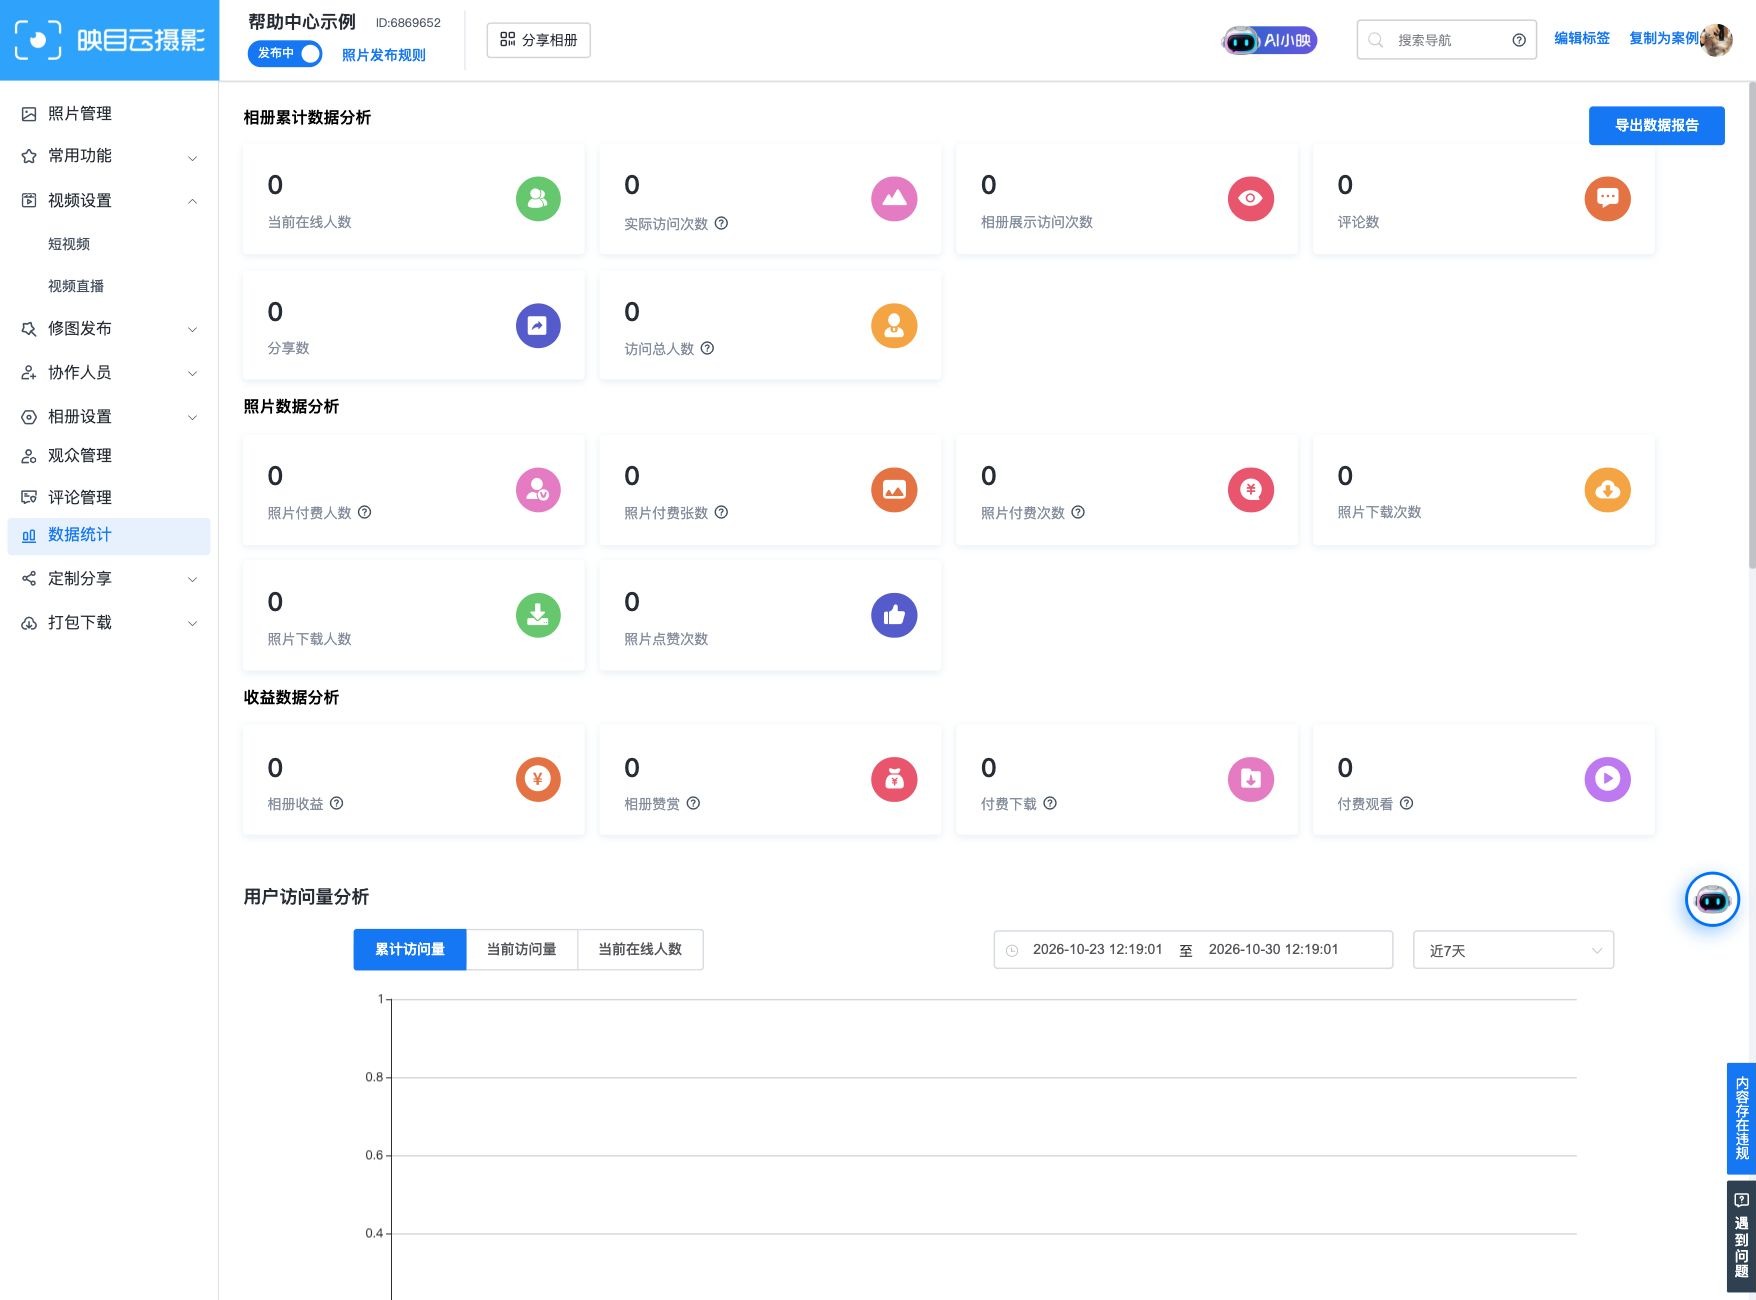Click the orange comment bubble icon
This screenshot has width=1756, height=1300.
[1607, 198]
